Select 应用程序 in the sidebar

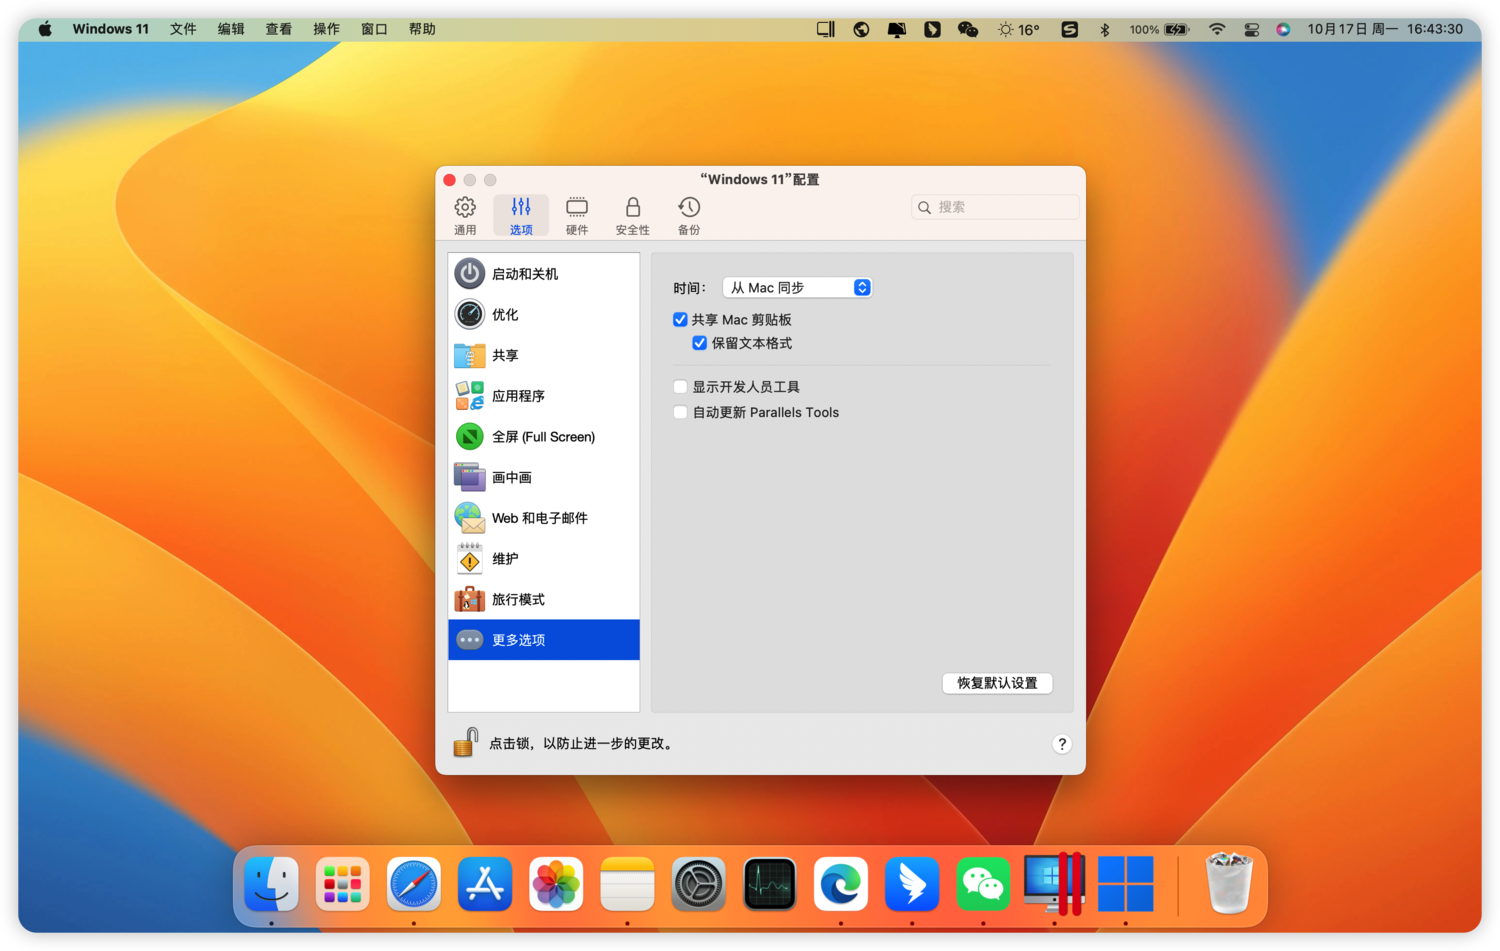[x=543, y=396]
